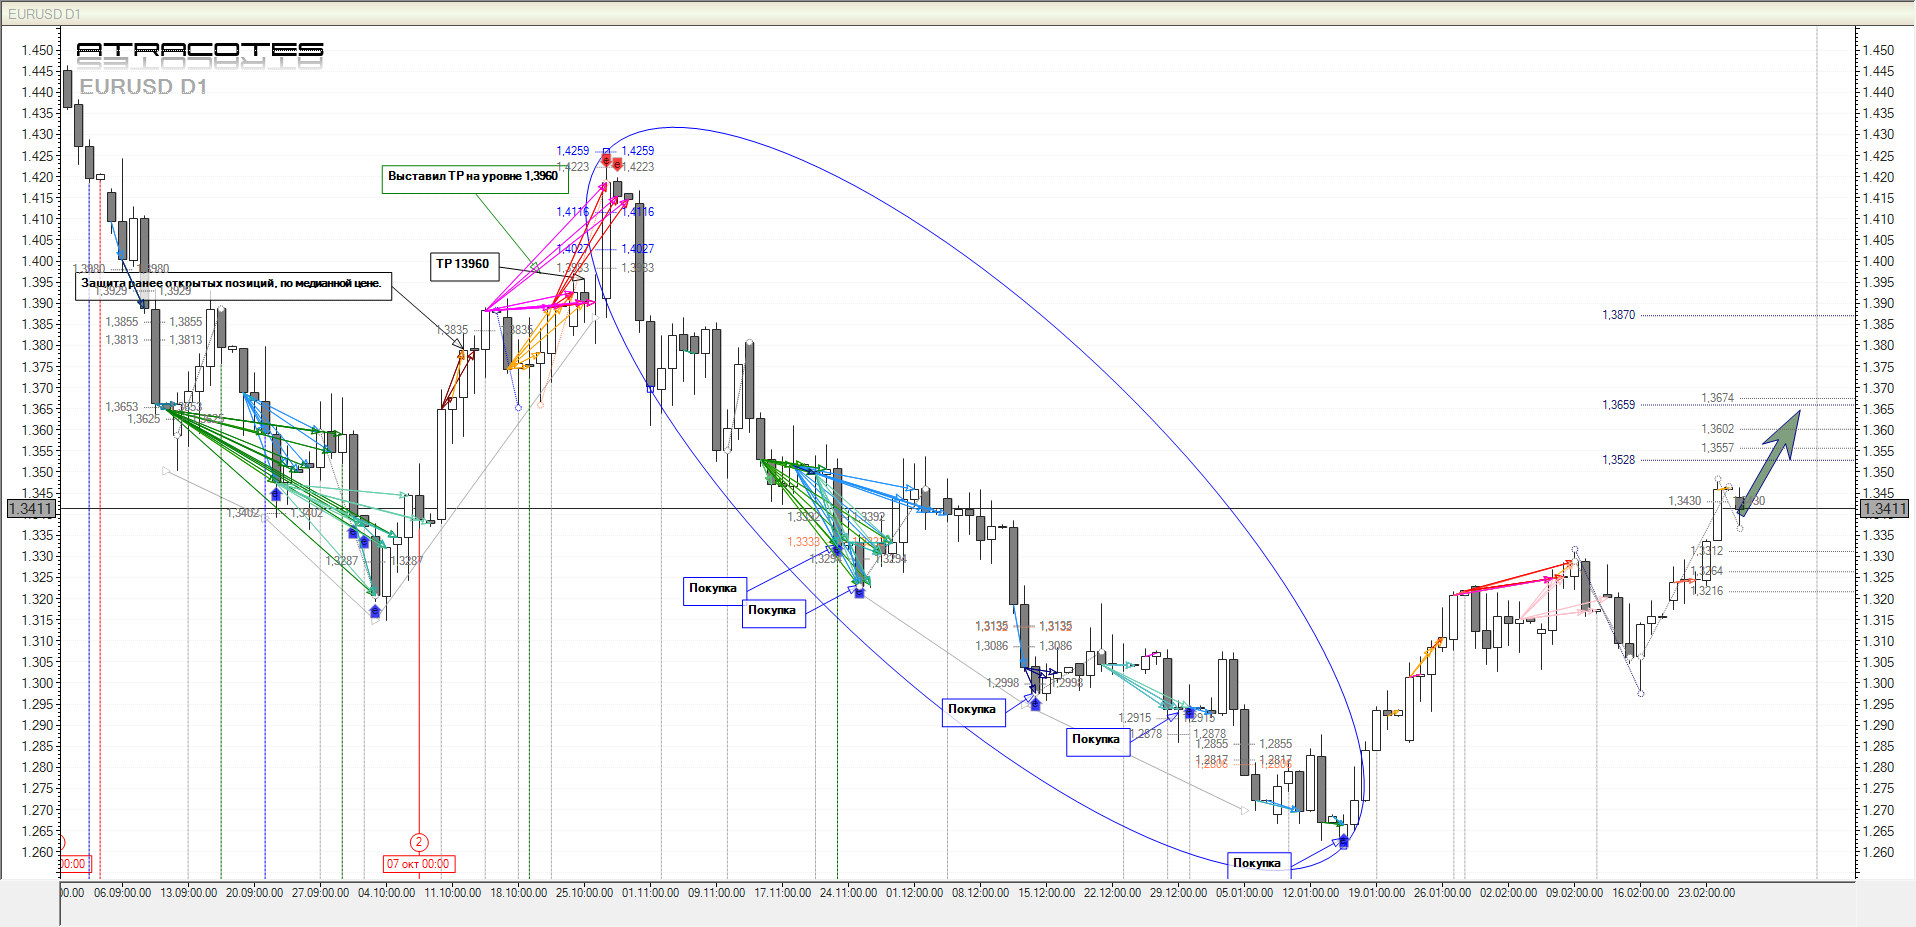Select the blue level label 1,3870

1618,315
